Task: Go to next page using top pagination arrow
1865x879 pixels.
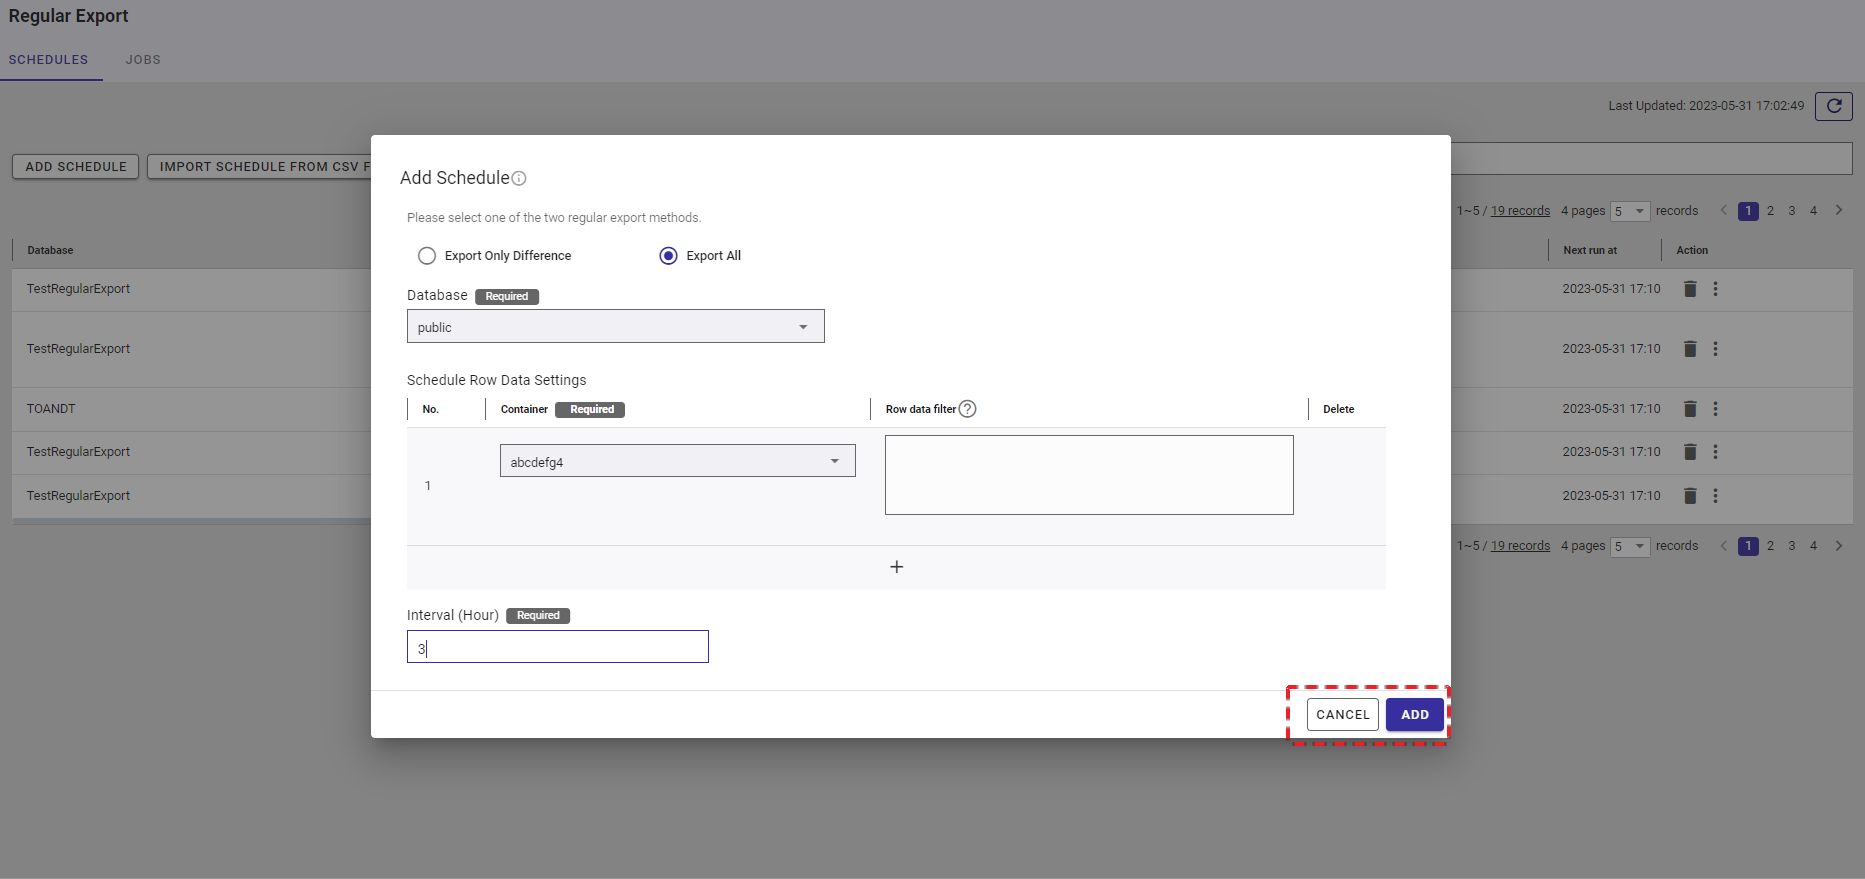Action: (x=1838, y=211)
